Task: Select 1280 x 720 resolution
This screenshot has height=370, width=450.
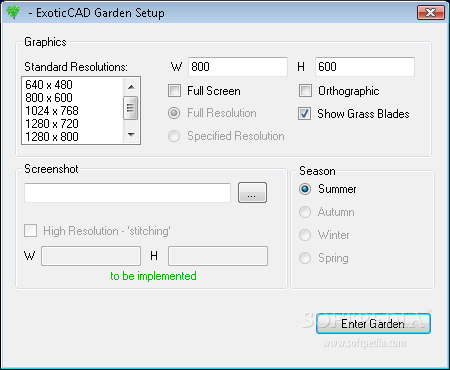Action: click(x=52, y=124)
